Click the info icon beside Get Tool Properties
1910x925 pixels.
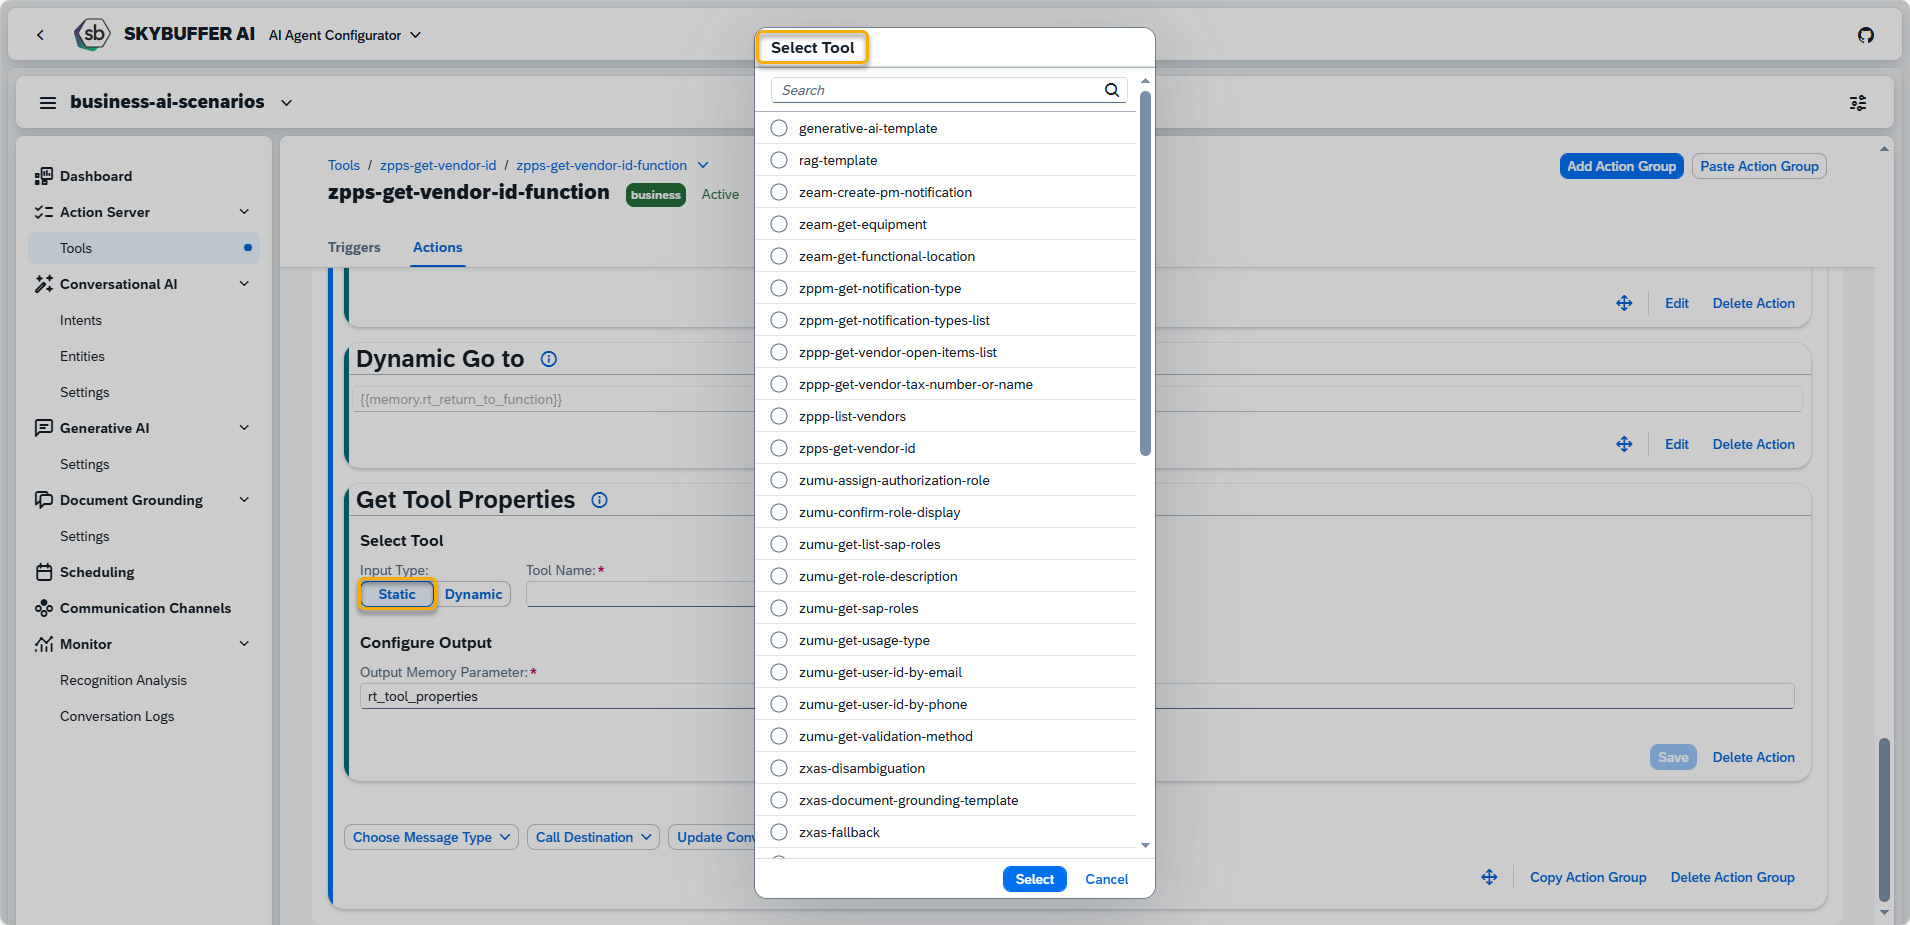point(599,500)
